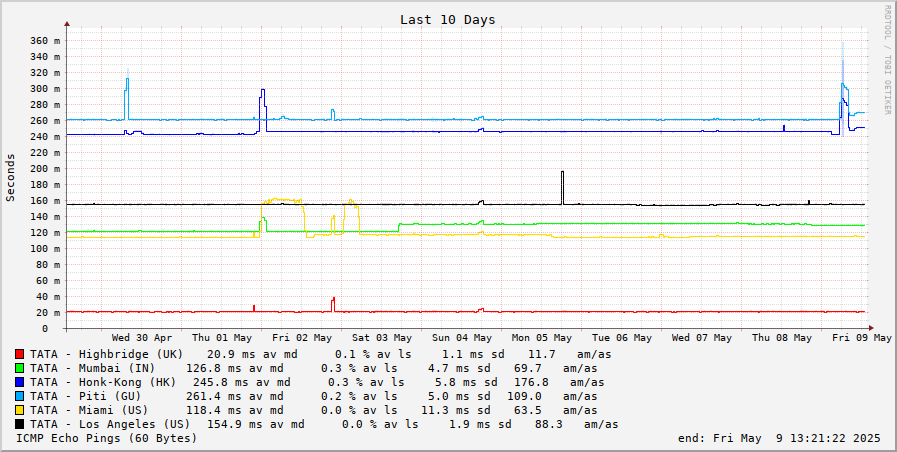Click the '20.9 ms av md' value
Viewport: 897px width, 452px height.
(x=252, y=354)
